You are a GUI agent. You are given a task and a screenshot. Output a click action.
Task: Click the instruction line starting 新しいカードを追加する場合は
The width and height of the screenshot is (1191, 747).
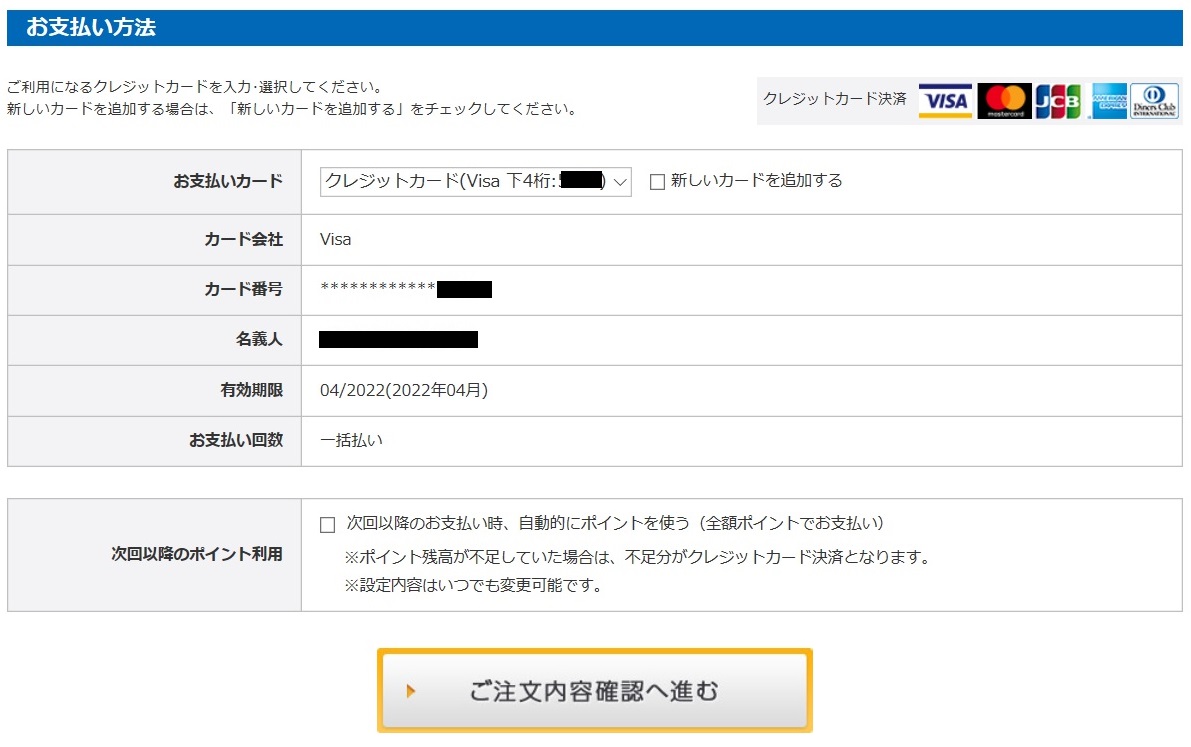(292, 109)
